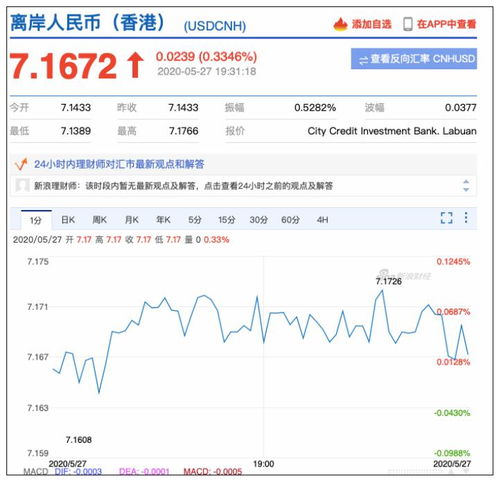Click the DIF: -0.0003 indicator
The image size is (499, 481).
pyautogui.click(x=78, y=471)
